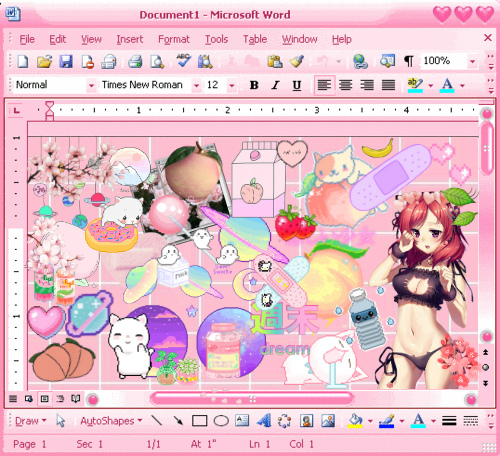This screenshot has height=456, width=500.
Task: Toggle Show/Hide paragraph marks
Action: point(409,61)
